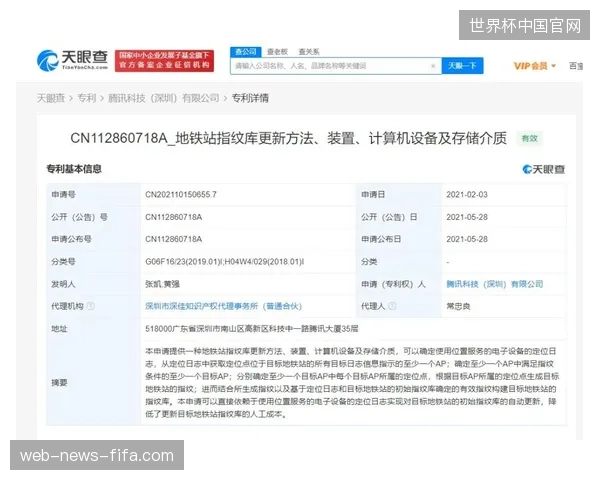
Task: Go to 专利 breadcrumb link
Action: point(86,98)
